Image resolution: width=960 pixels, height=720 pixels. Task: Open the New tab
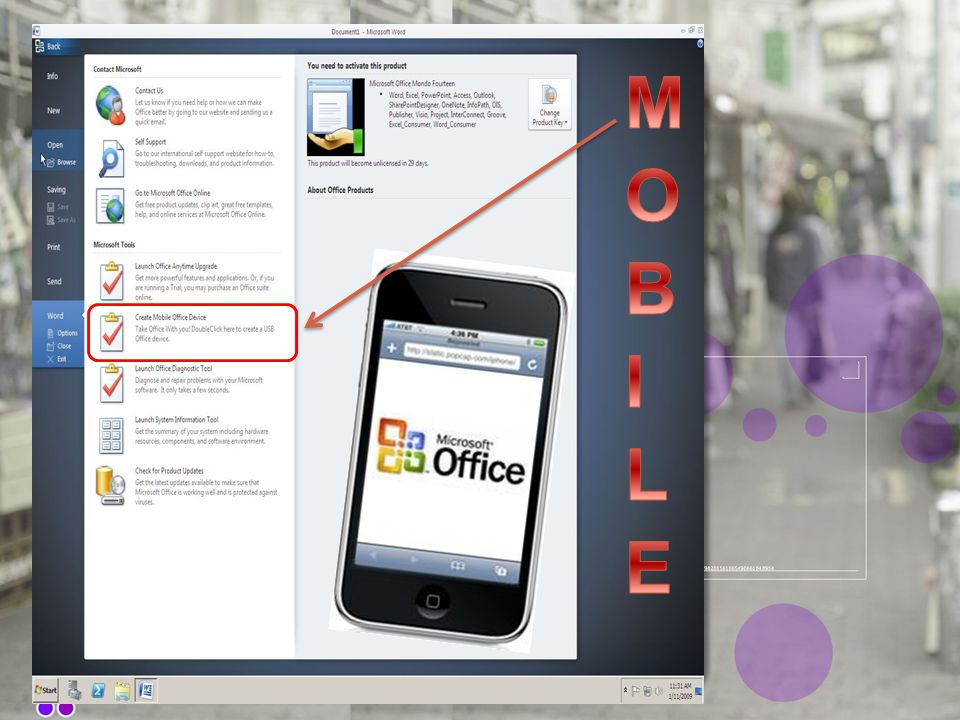coord(53,111)
